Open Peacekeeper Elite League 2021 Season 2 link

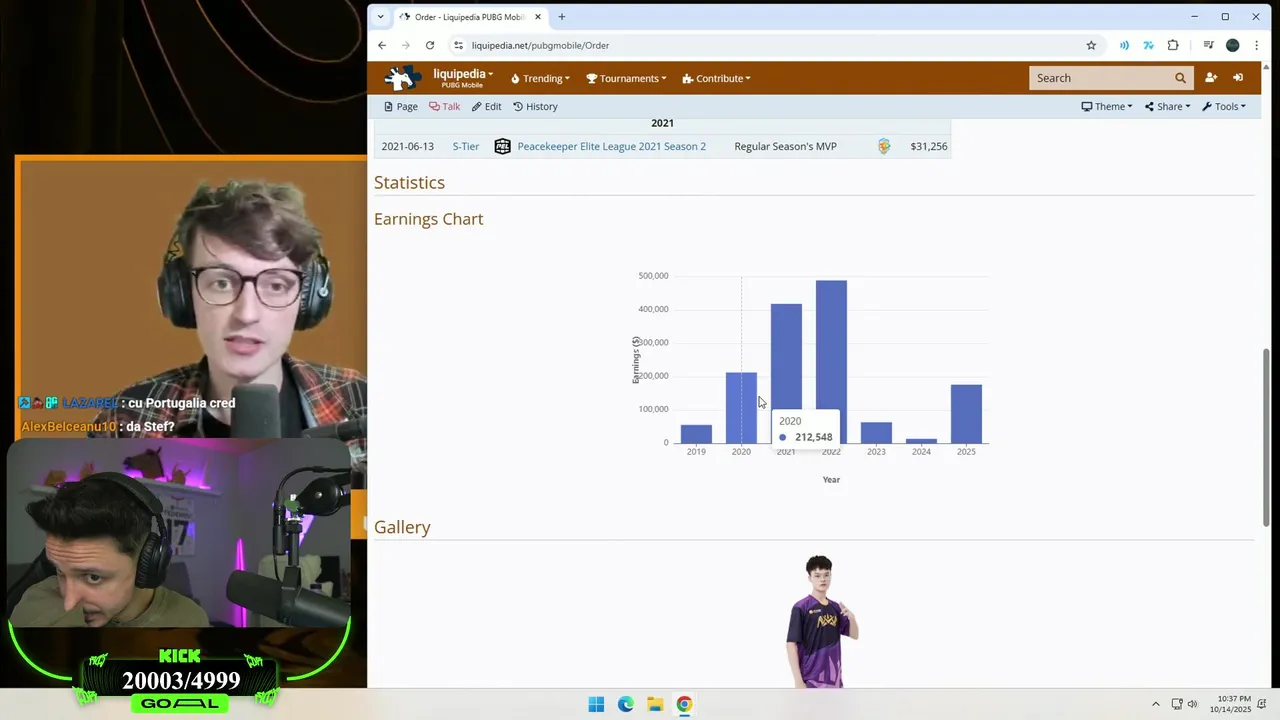(x=611, y=146)
